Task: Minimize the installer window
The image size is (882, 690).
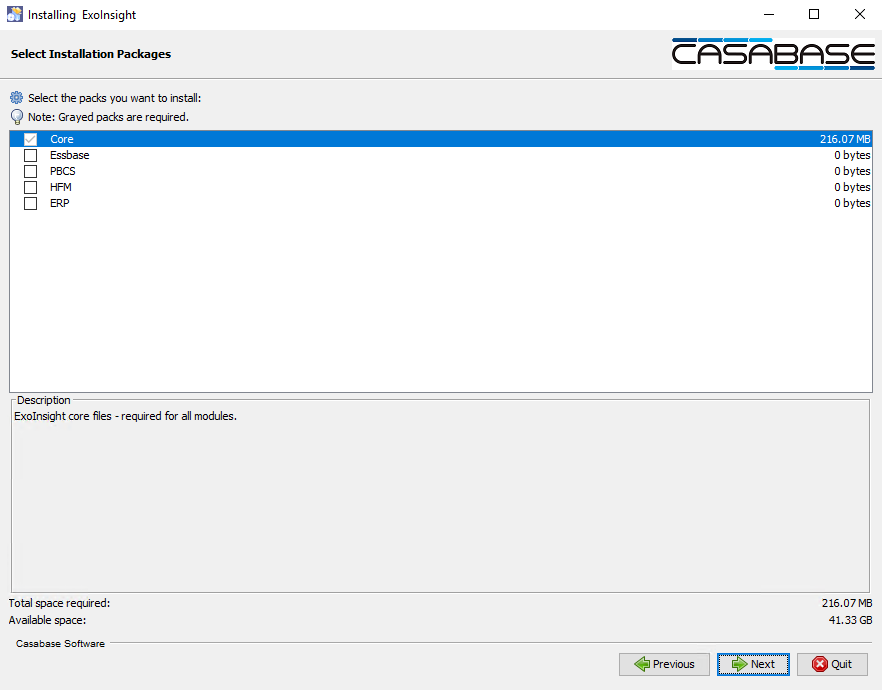Action: [x=768, y=15]
